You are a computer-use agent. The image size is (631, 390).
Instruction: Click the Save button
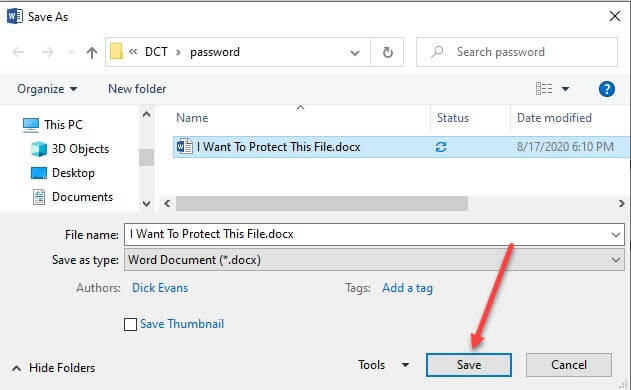point(469,365)
